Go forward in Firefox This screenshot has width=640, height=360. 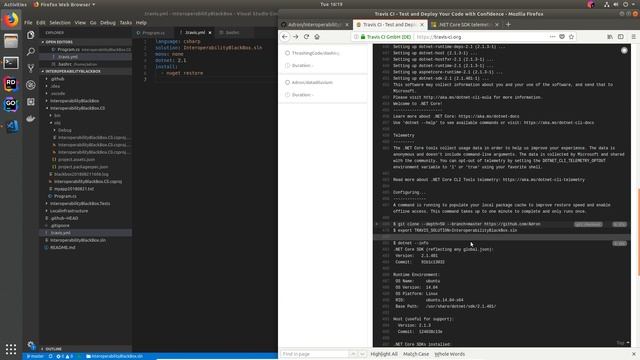(296, 37)
